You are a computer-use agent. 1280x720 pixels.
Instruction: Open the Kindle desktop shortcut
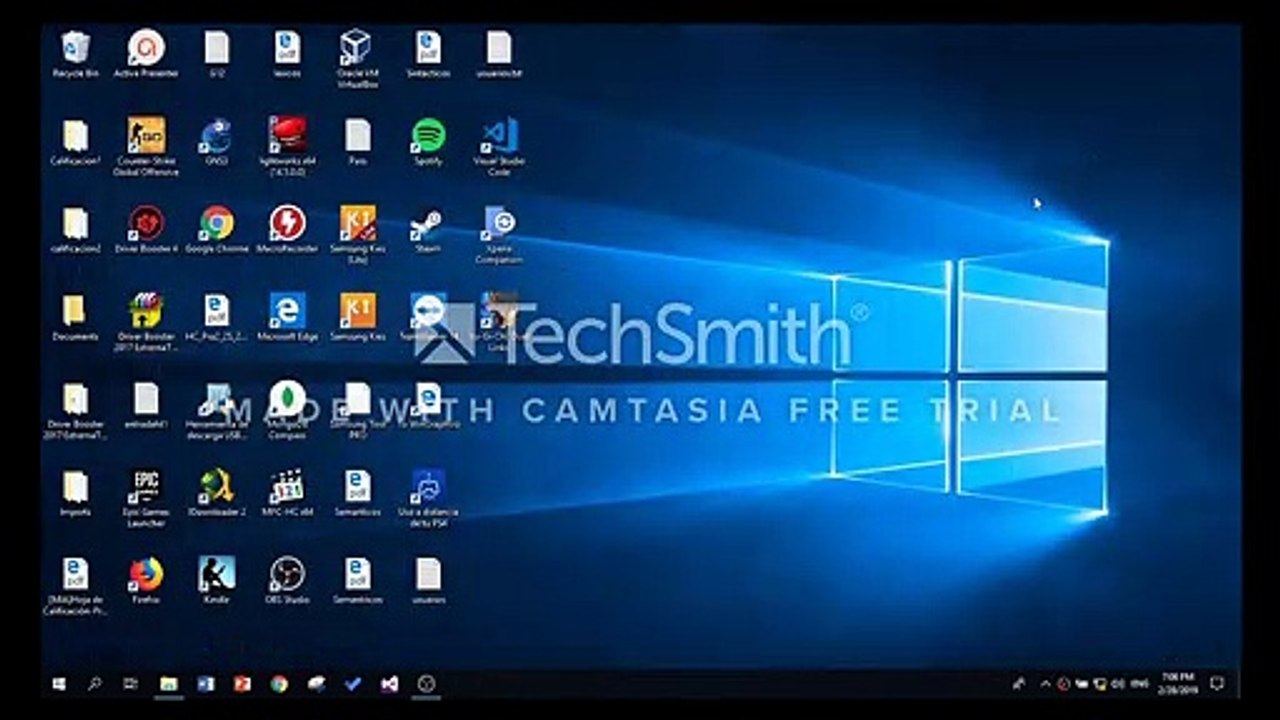(x=216, y=582)
